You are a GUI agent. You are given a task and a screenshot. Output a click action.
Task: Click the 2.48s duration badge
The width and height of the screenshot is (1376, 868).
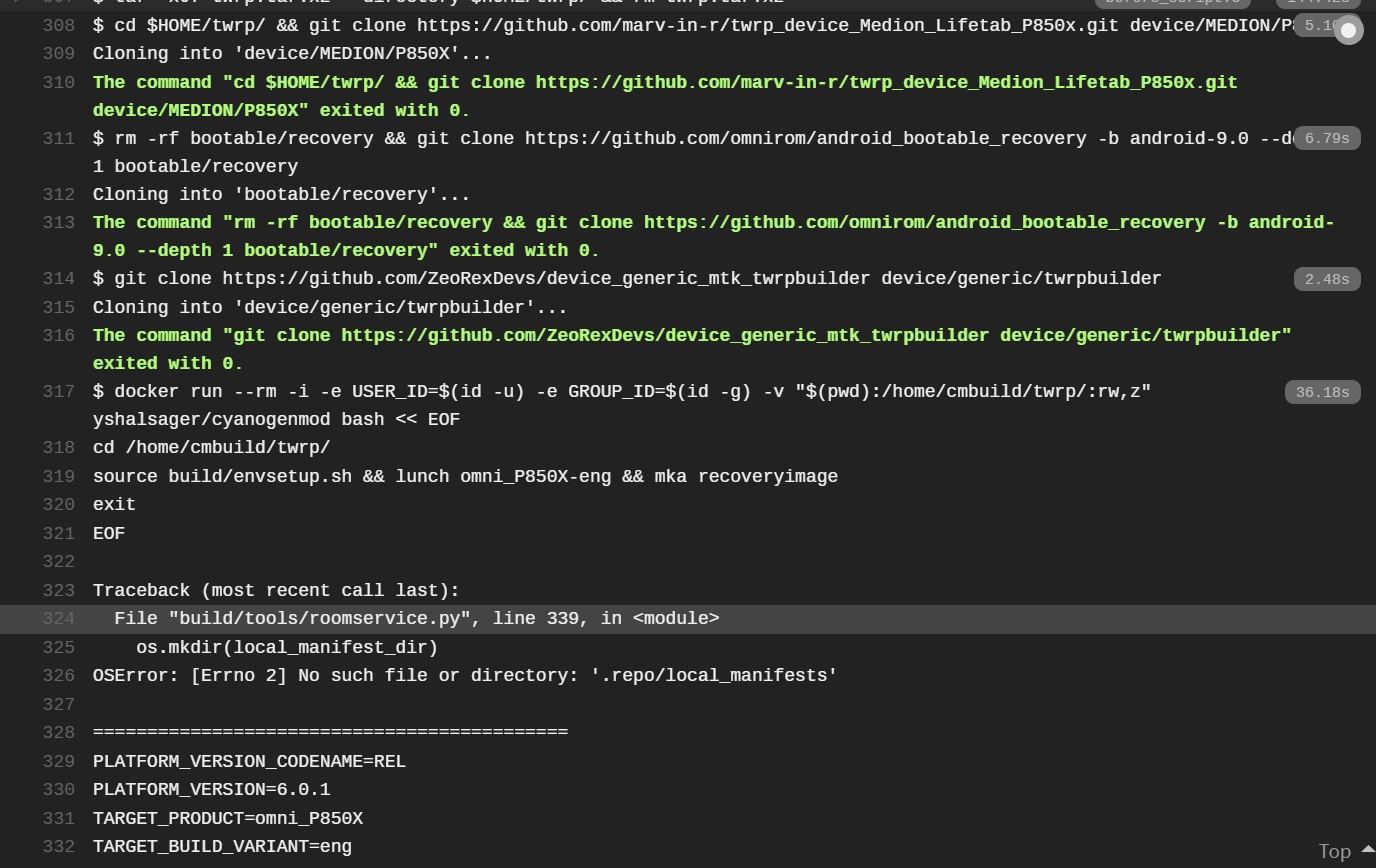click(x=1327, y=279)
